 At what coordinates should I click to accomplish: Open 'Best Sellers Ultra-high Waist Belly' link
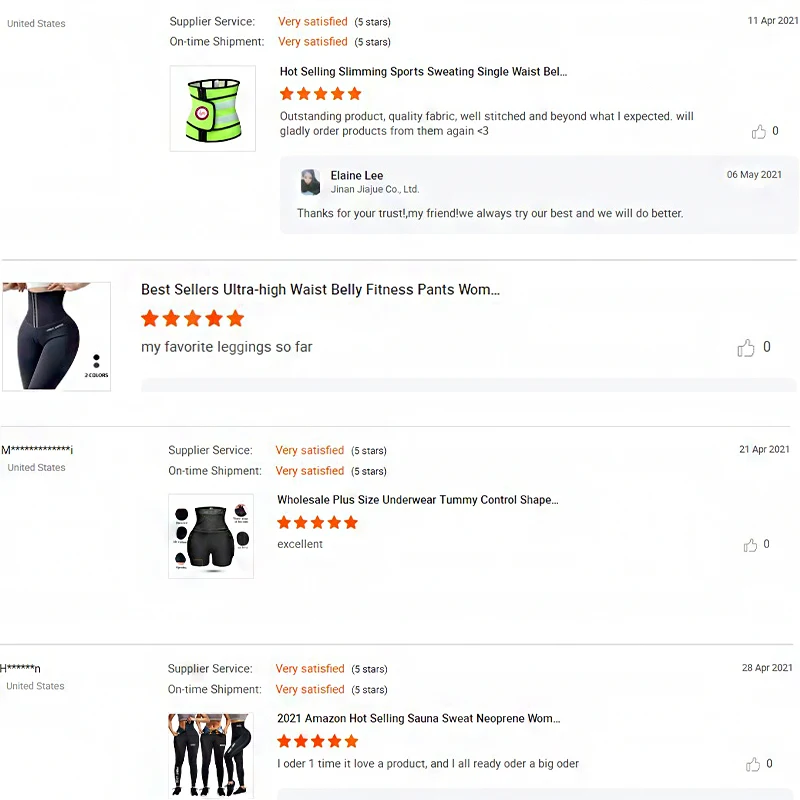320,290
